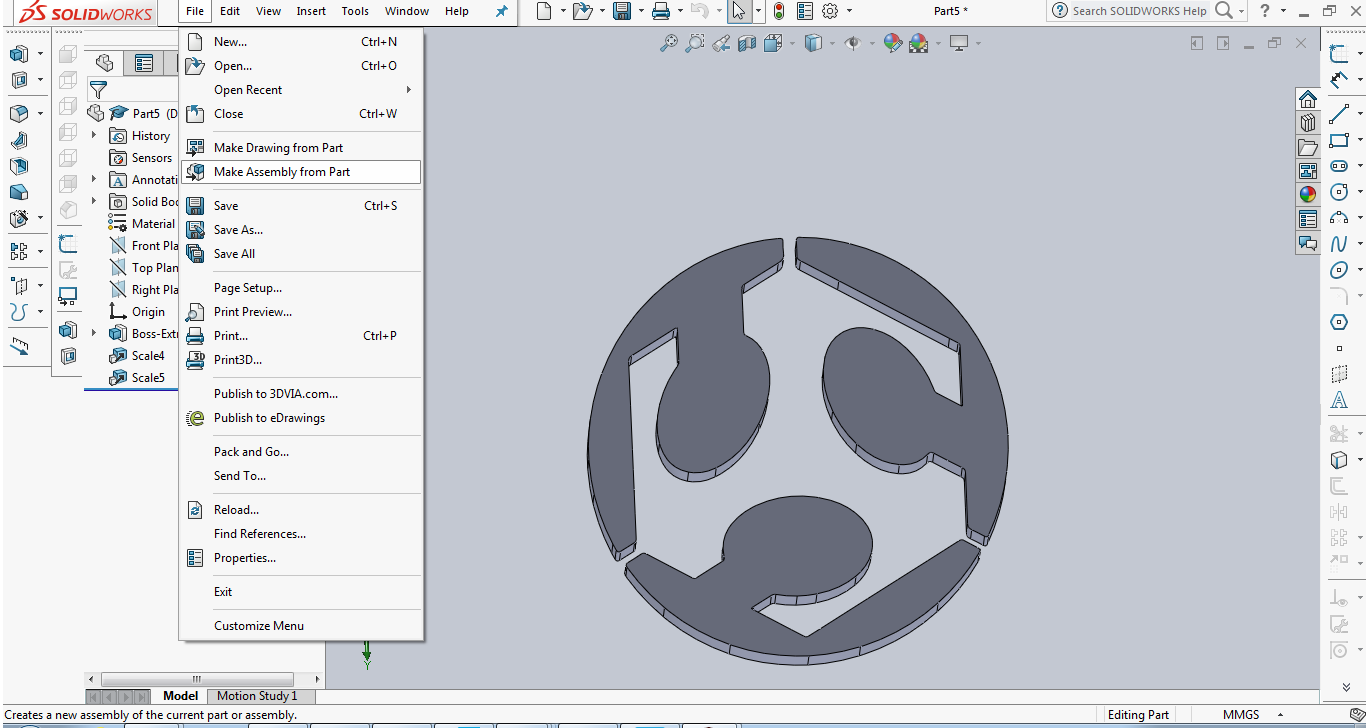
Task: Open Open Recent submenu
Action: tap(301, 90)
